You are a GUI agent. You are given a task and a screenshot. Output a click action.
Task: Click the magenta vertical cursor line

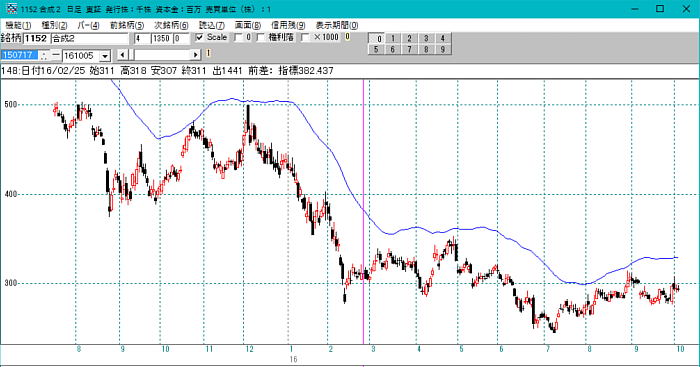[x=363, y=212]
